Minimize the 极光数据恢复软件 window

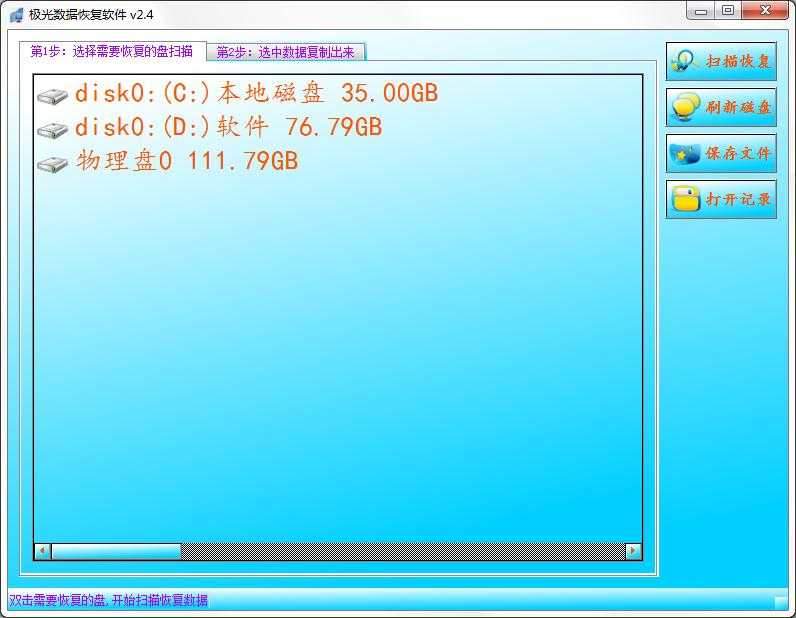click(702, 11)
